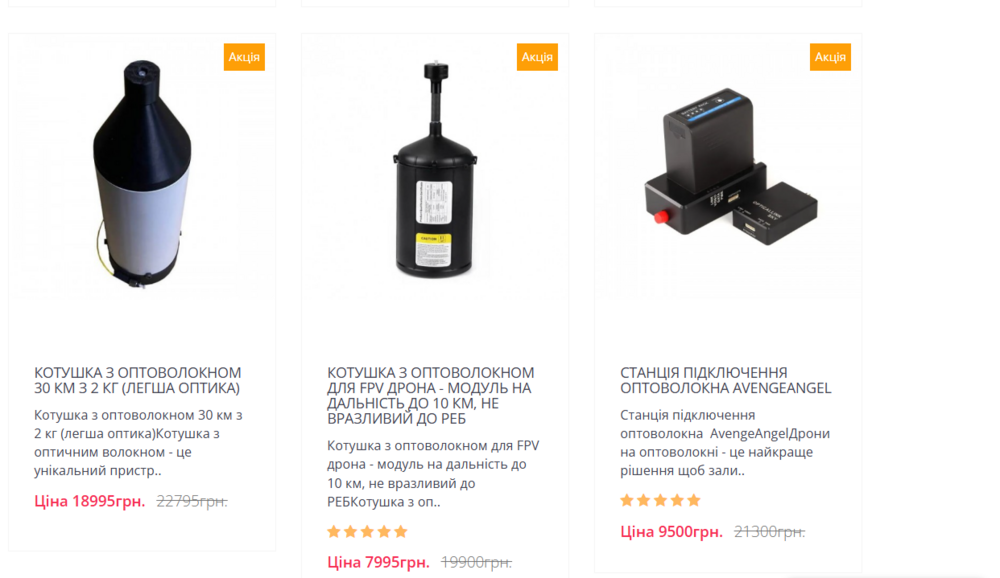Click the star rating under the AvengeAngel station

pyautogui.click(x=660, y=500)
